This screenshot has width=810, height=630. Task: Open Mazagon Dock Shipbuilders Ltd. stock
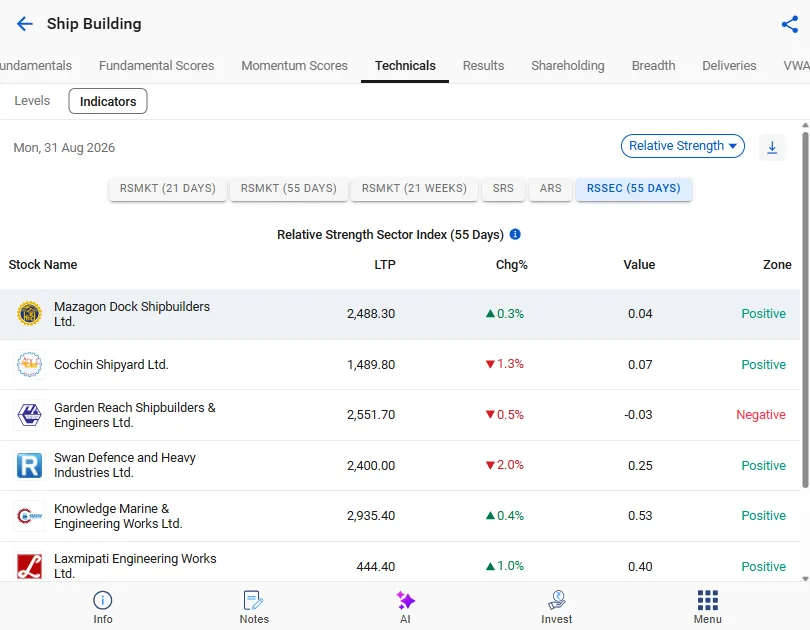pyautogui.click(x=132, y=314)
